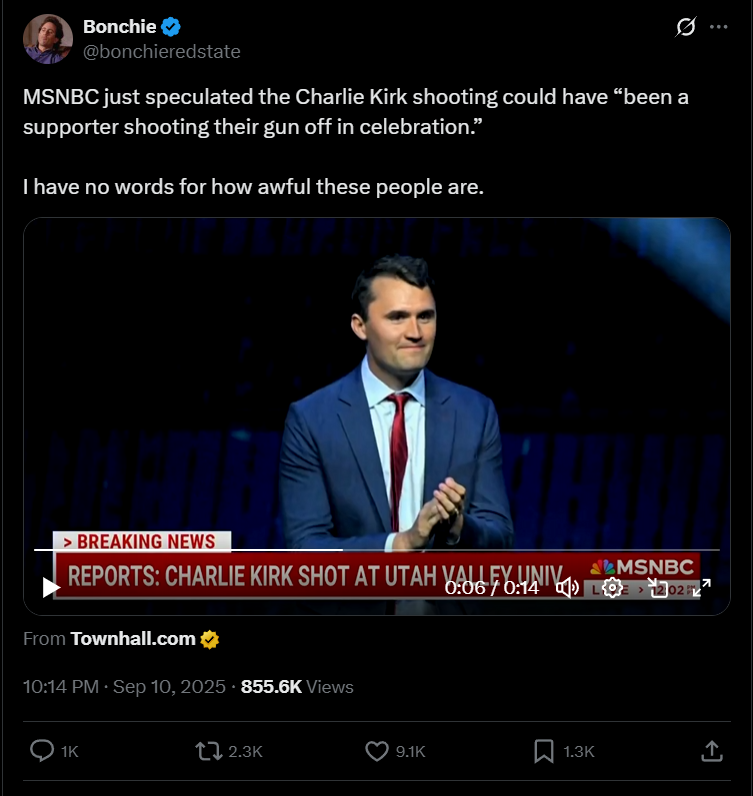Open Bonchie's profile picture
This screenshot has height=796, width=753.
point(47,40)
